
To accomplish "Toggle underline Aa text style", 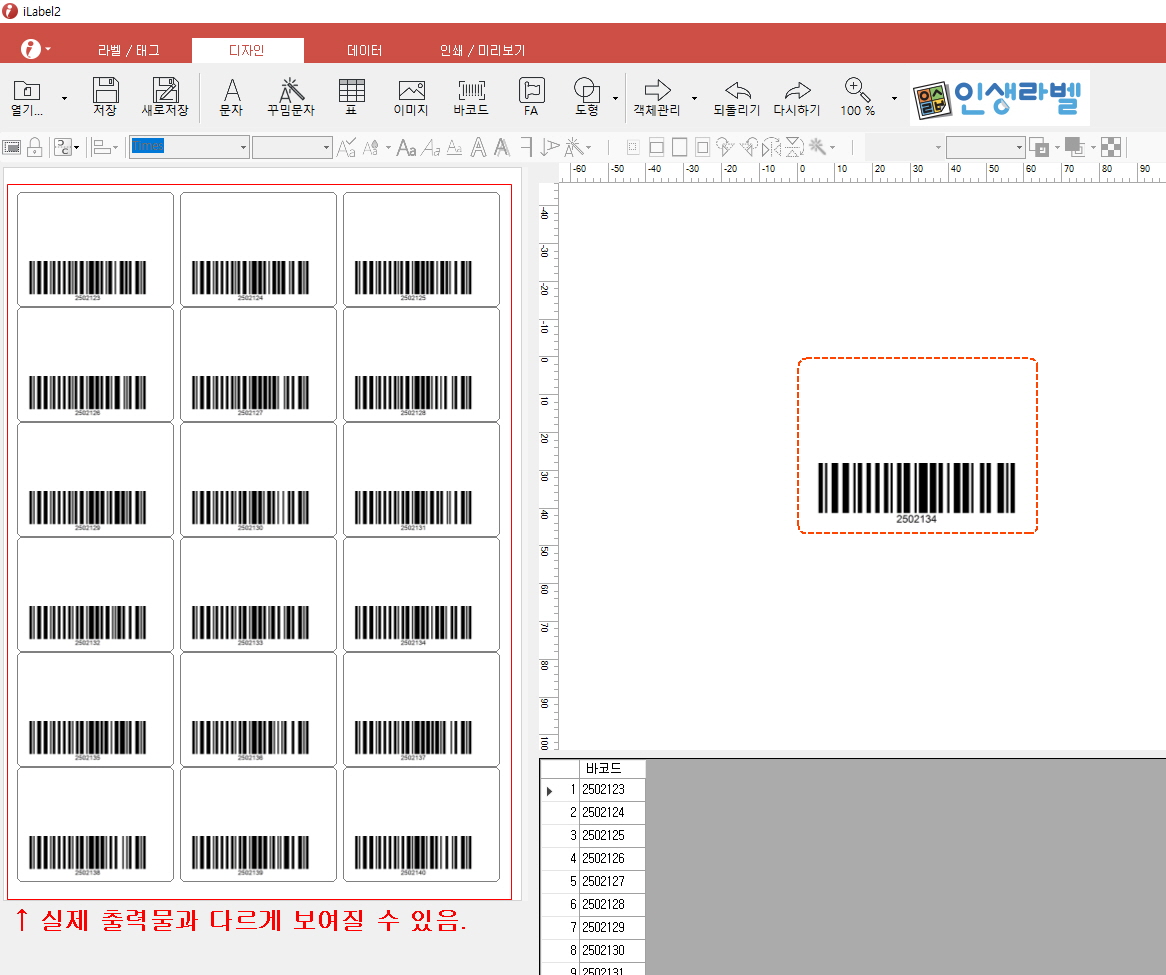I will pyautogui.click(x=454, y=147).
